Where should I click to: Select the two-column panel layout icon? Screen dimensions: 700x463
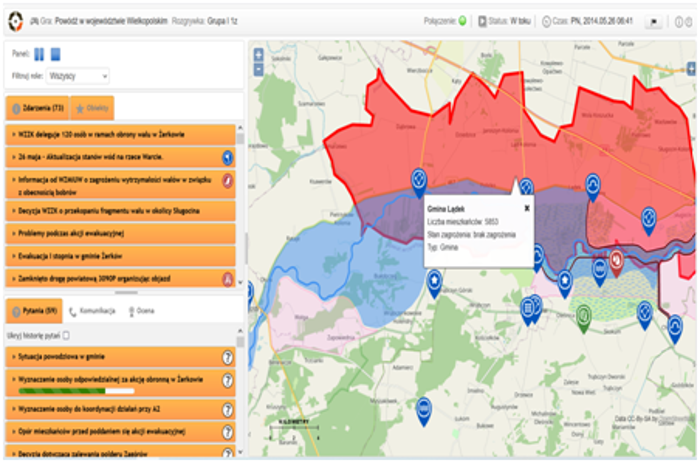pos(39,54)
